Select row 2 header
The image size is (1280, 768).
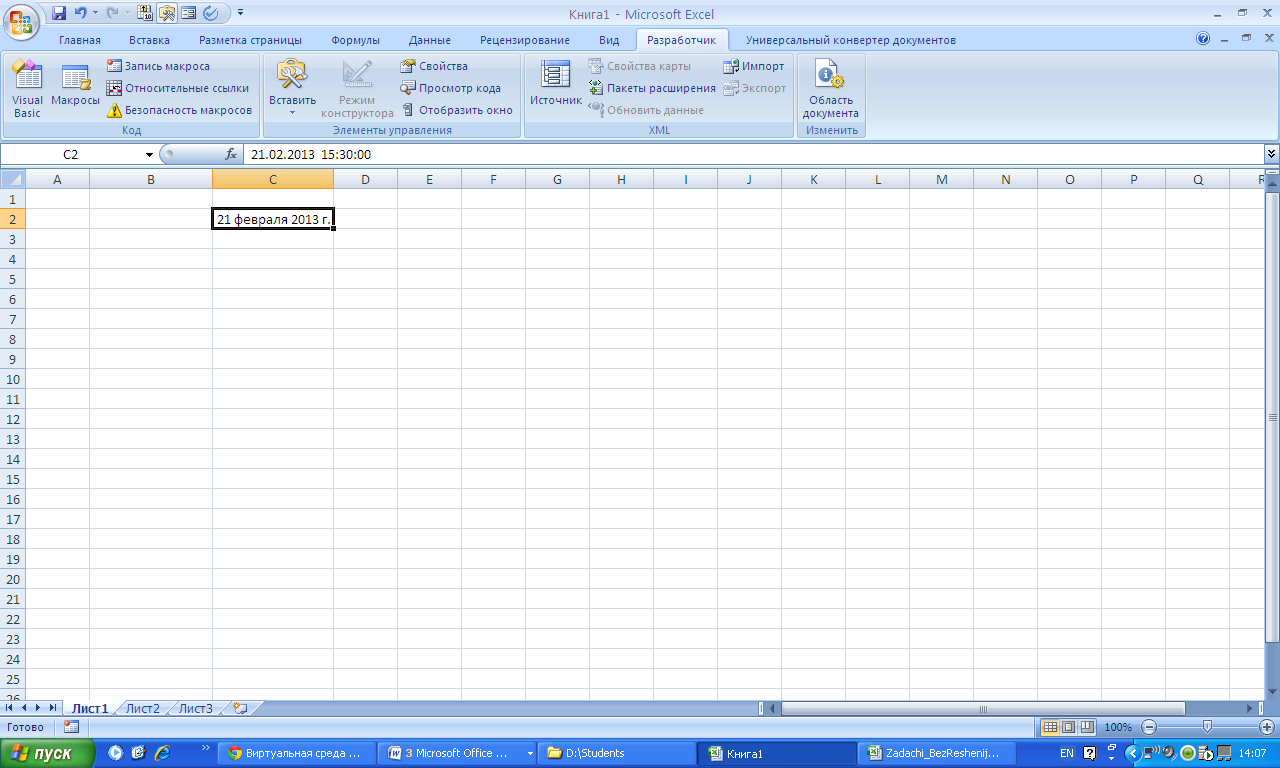(12, 219)
